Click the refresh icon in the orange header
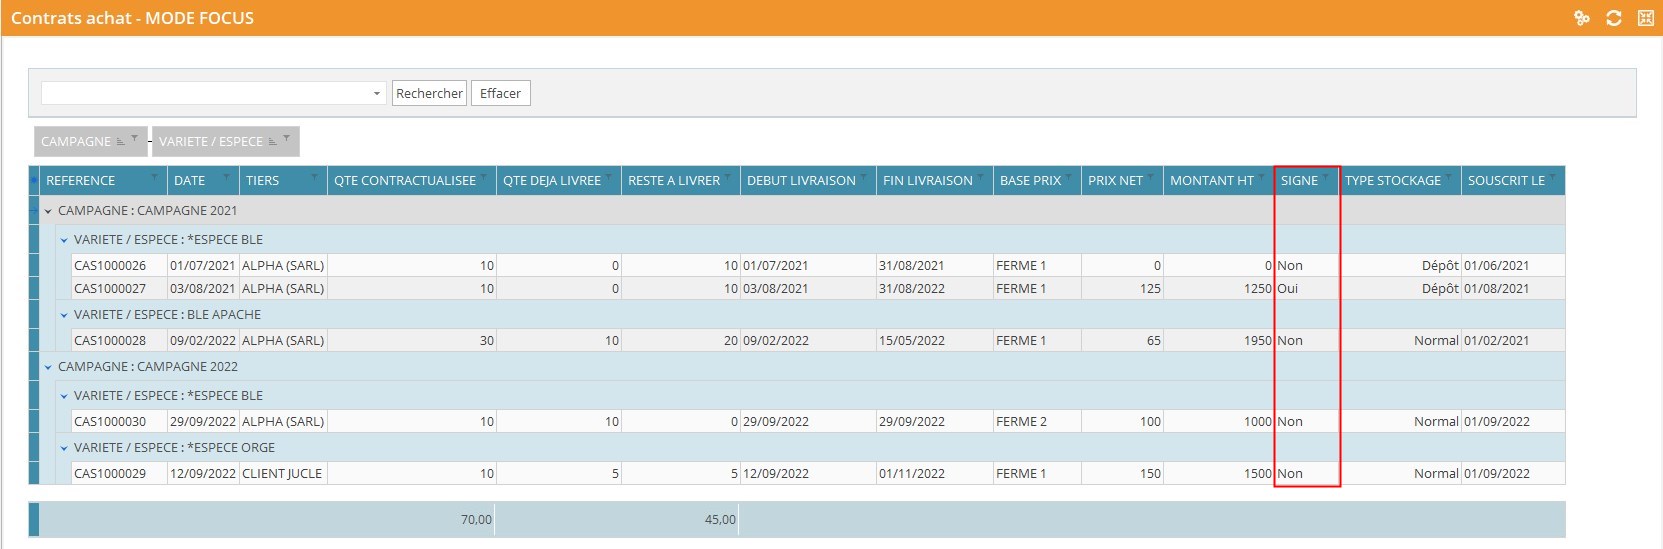The height and width of the screenshot is (549, 1663). point(1613,18)
